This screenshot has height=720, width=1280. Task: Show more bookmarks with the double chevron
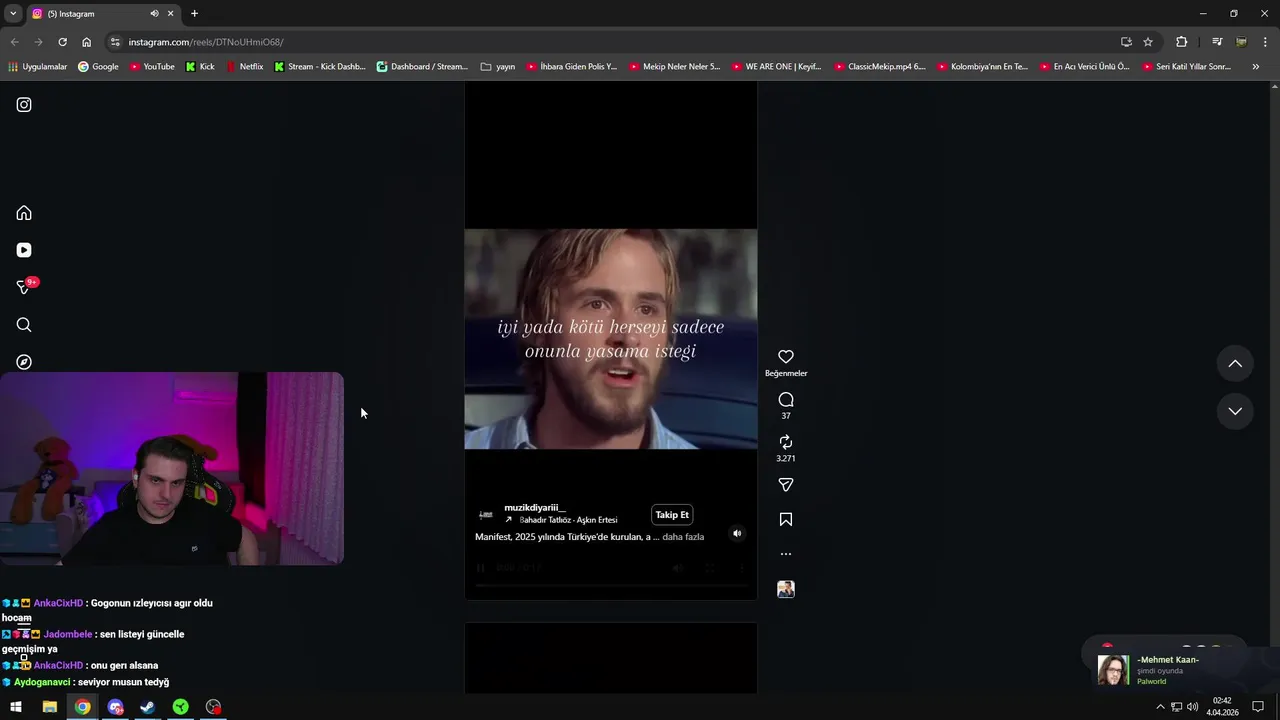pyautogui.click(x=1256, y=67)
